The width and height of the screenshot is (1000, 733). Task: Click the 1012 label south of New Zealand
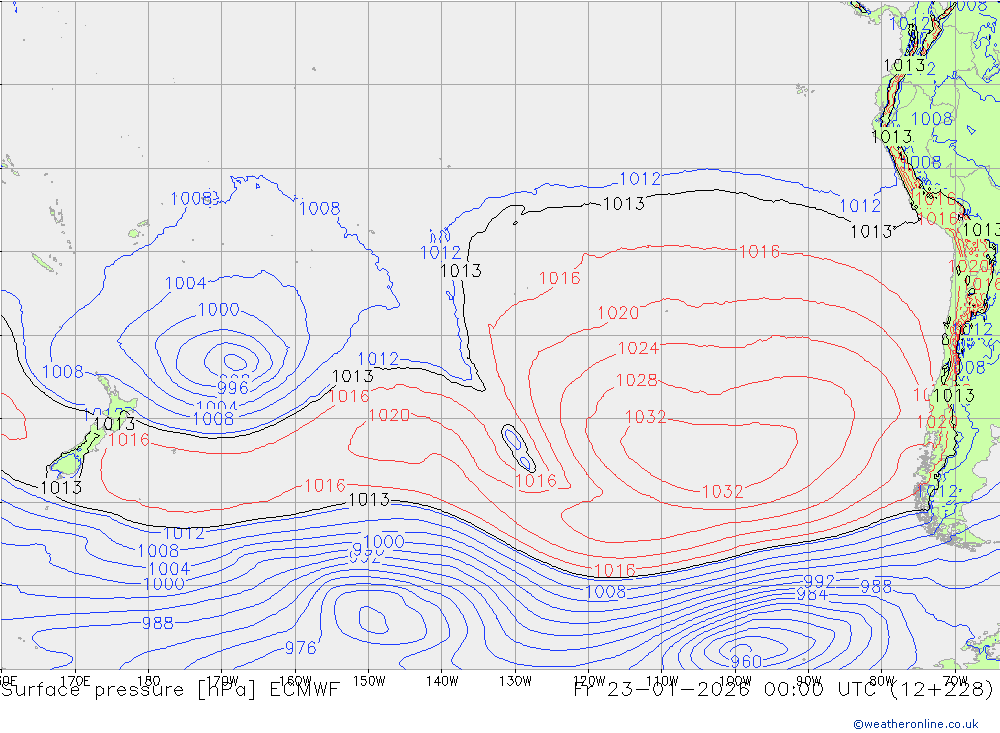coord(183,533)
